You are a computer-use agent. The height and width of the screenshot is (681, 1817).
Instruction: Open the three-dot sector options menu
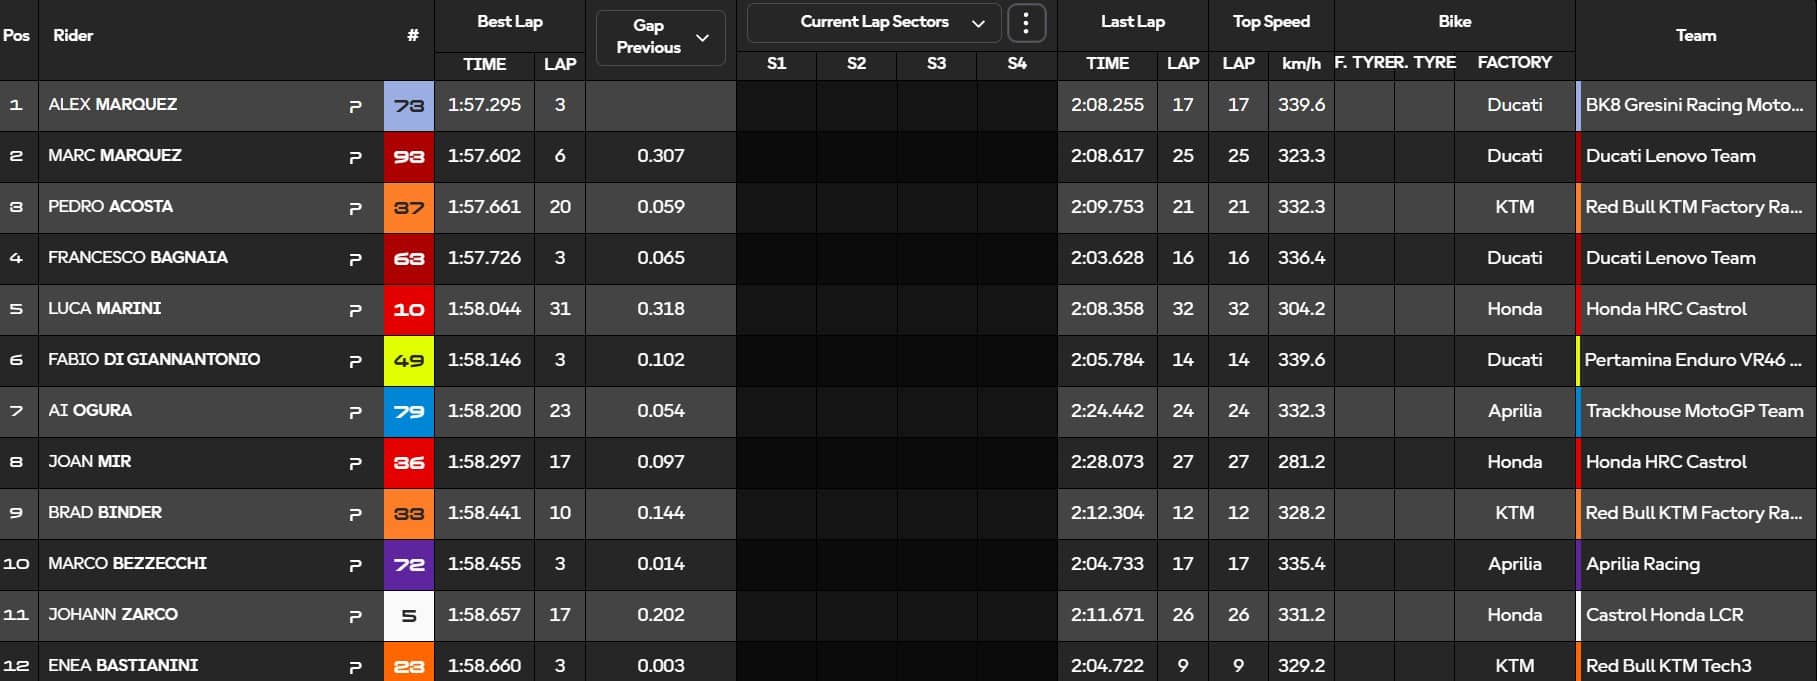tap(1026, 23)
